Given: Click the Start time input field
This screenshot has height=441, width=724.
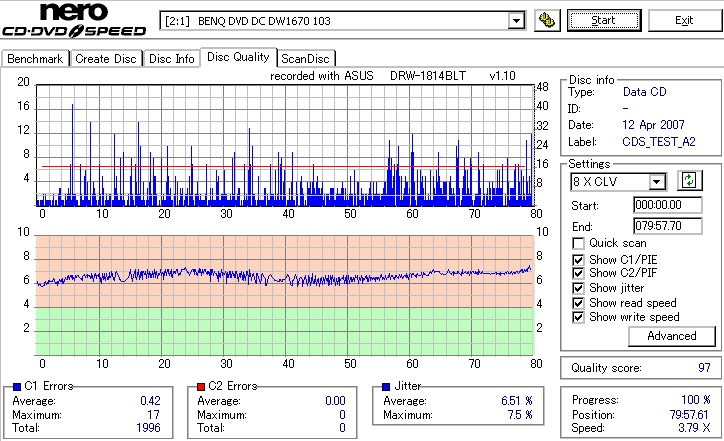Looking at the screenshot, I should [668, 205].
